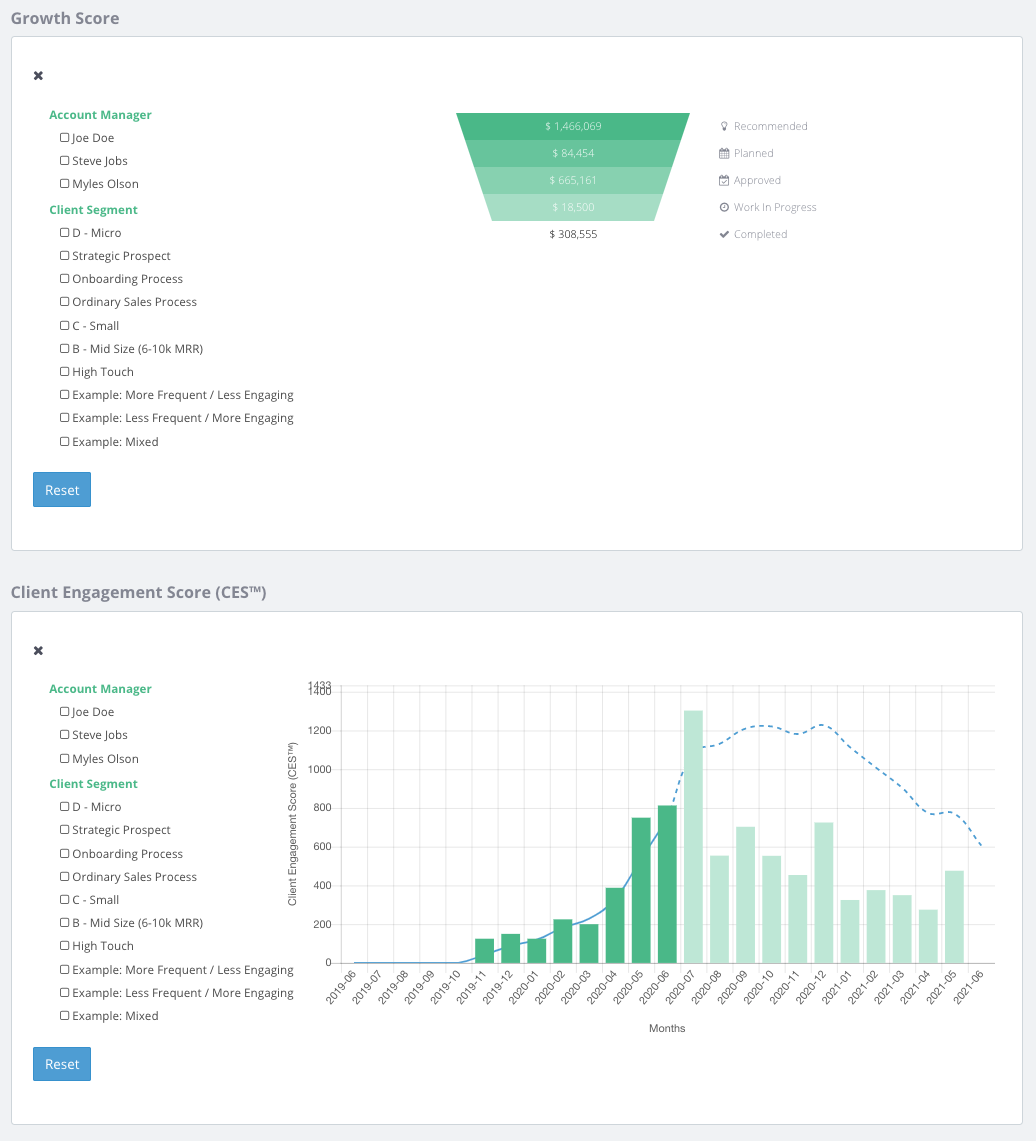Click the Client Engagement Score (CES™) section heading
1036x1141 pixels.
pos(138,592)
